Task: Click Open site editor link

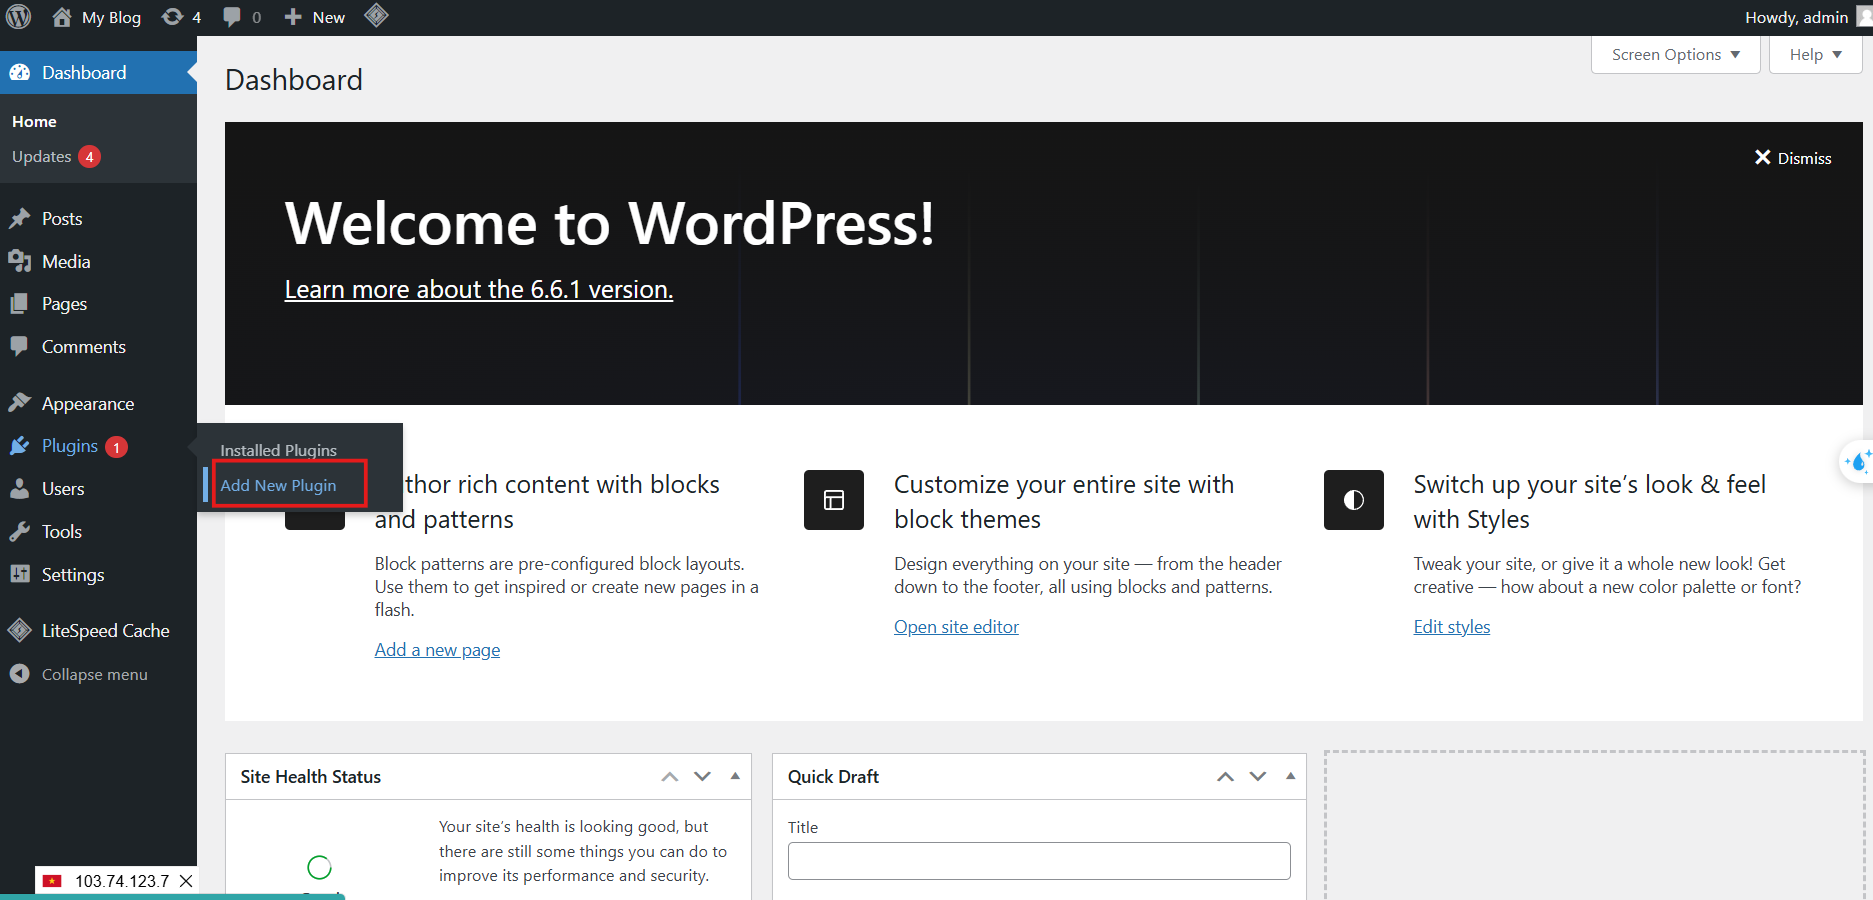Action: (x=956, y=627)
